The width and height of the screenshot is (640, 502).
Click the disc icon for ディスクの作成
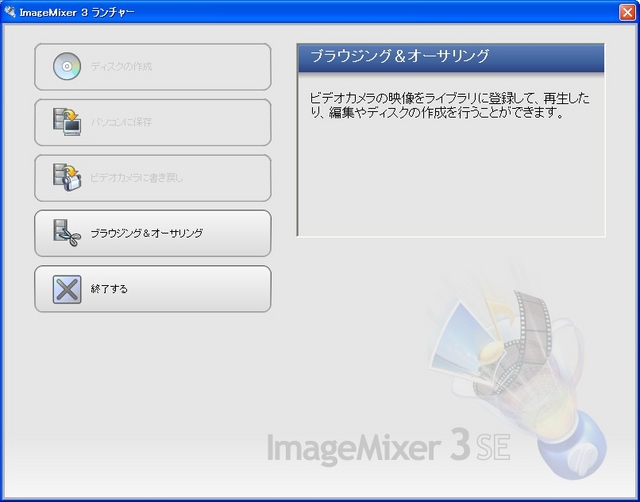point(67,66)
